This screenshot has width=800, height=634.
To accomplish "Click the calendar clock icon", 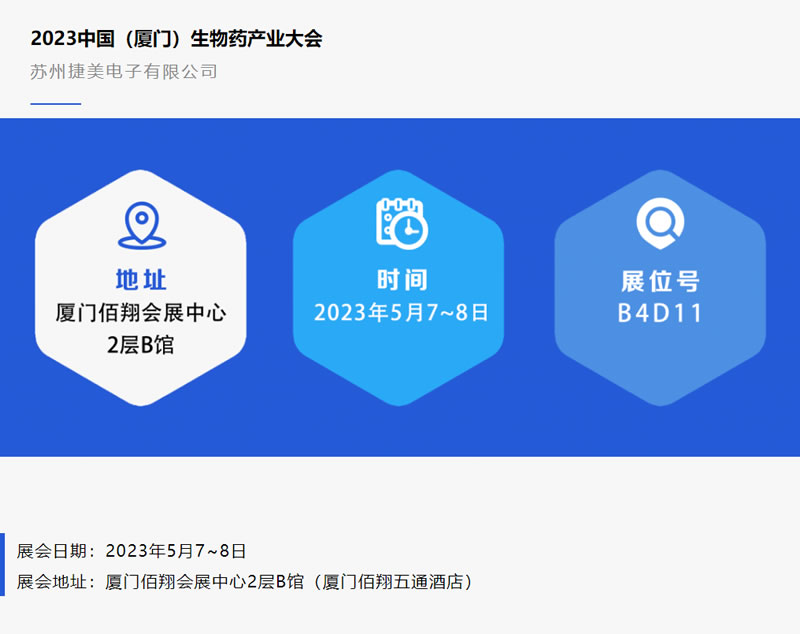I will point(401,222).
